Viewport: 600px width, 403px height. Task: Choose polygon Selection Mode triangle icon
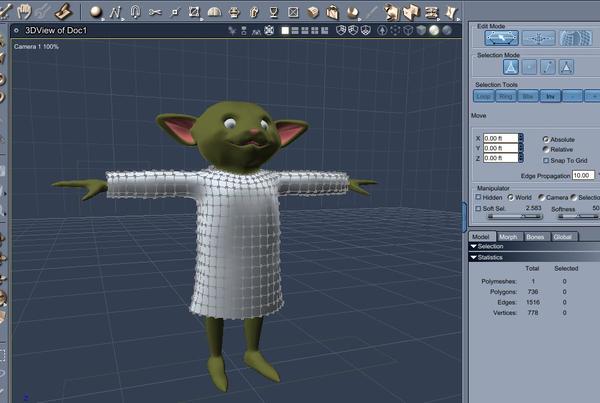coord(566,67)
